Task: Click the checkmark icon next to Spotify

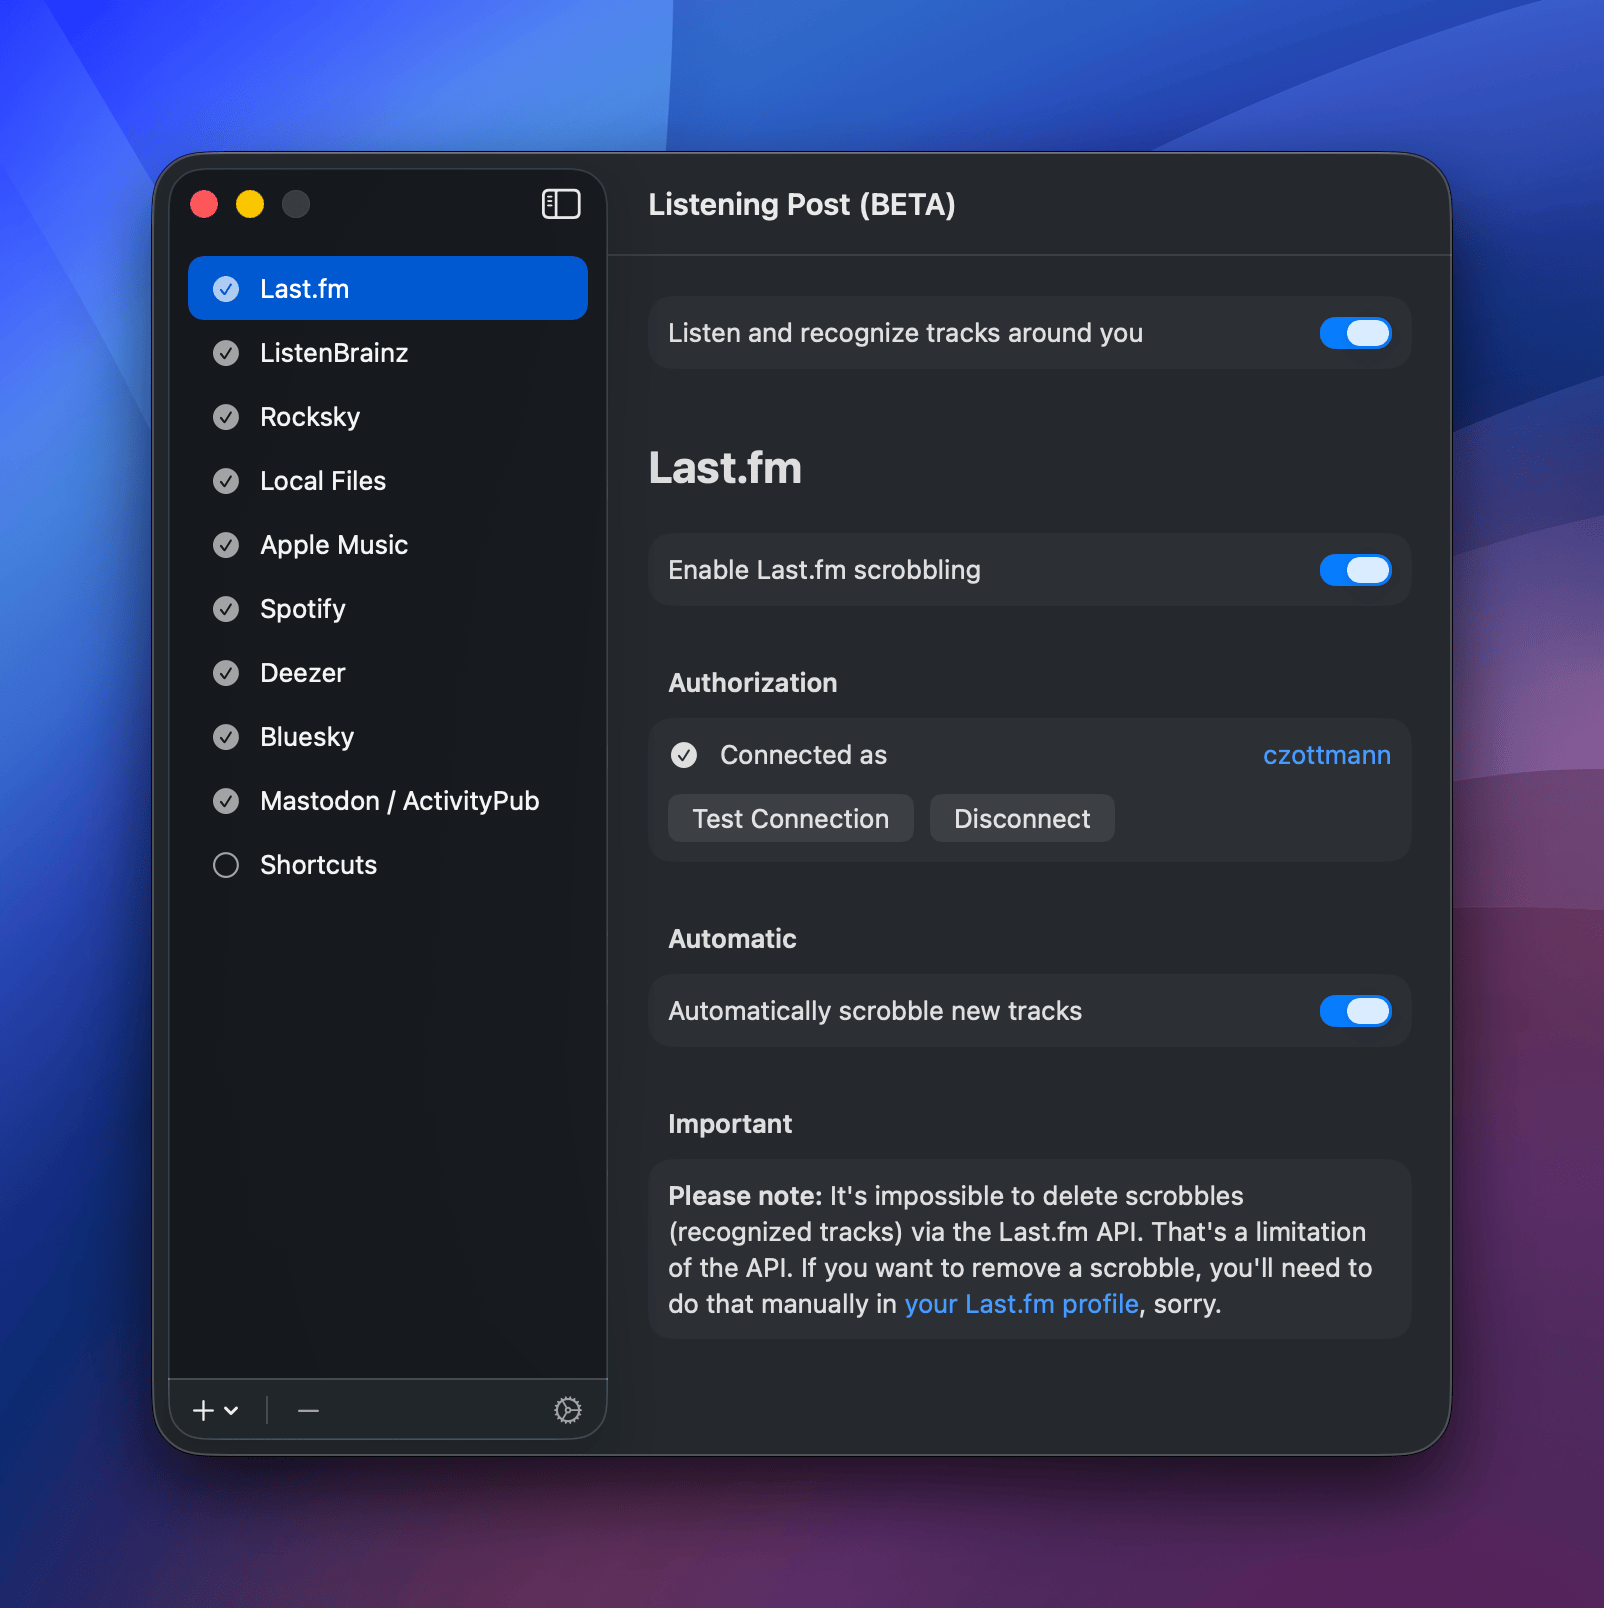Action: [226, 608]
